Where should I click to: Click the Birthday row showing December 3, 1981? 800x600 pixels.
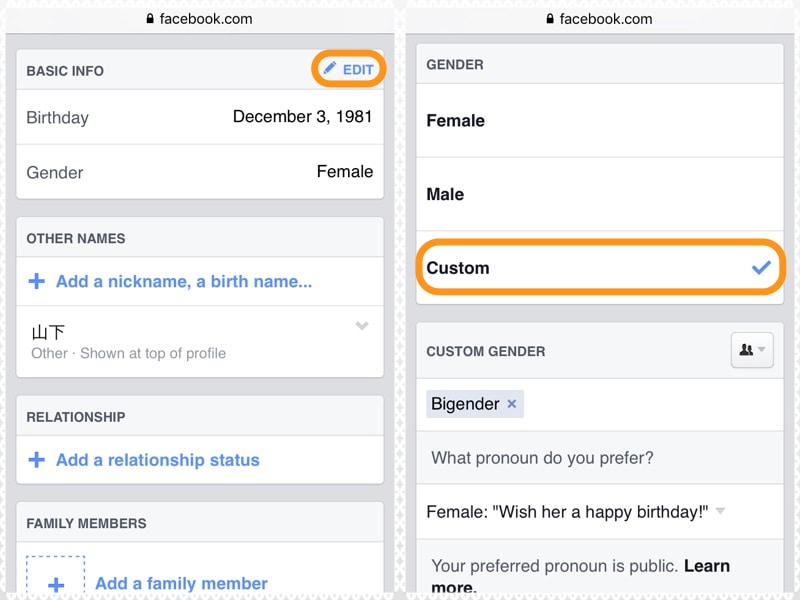tap(200, 117)
